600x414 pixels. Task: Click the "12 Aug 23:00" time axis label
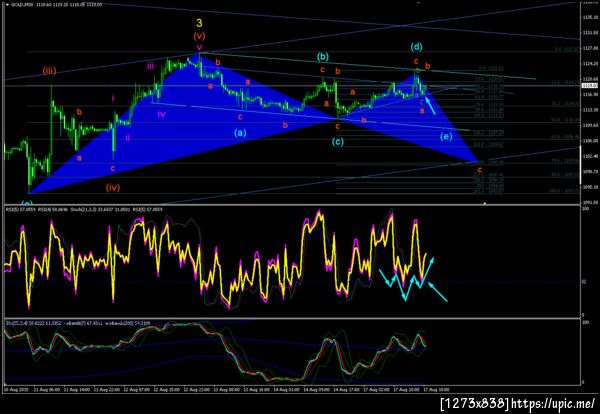[197, 390]
